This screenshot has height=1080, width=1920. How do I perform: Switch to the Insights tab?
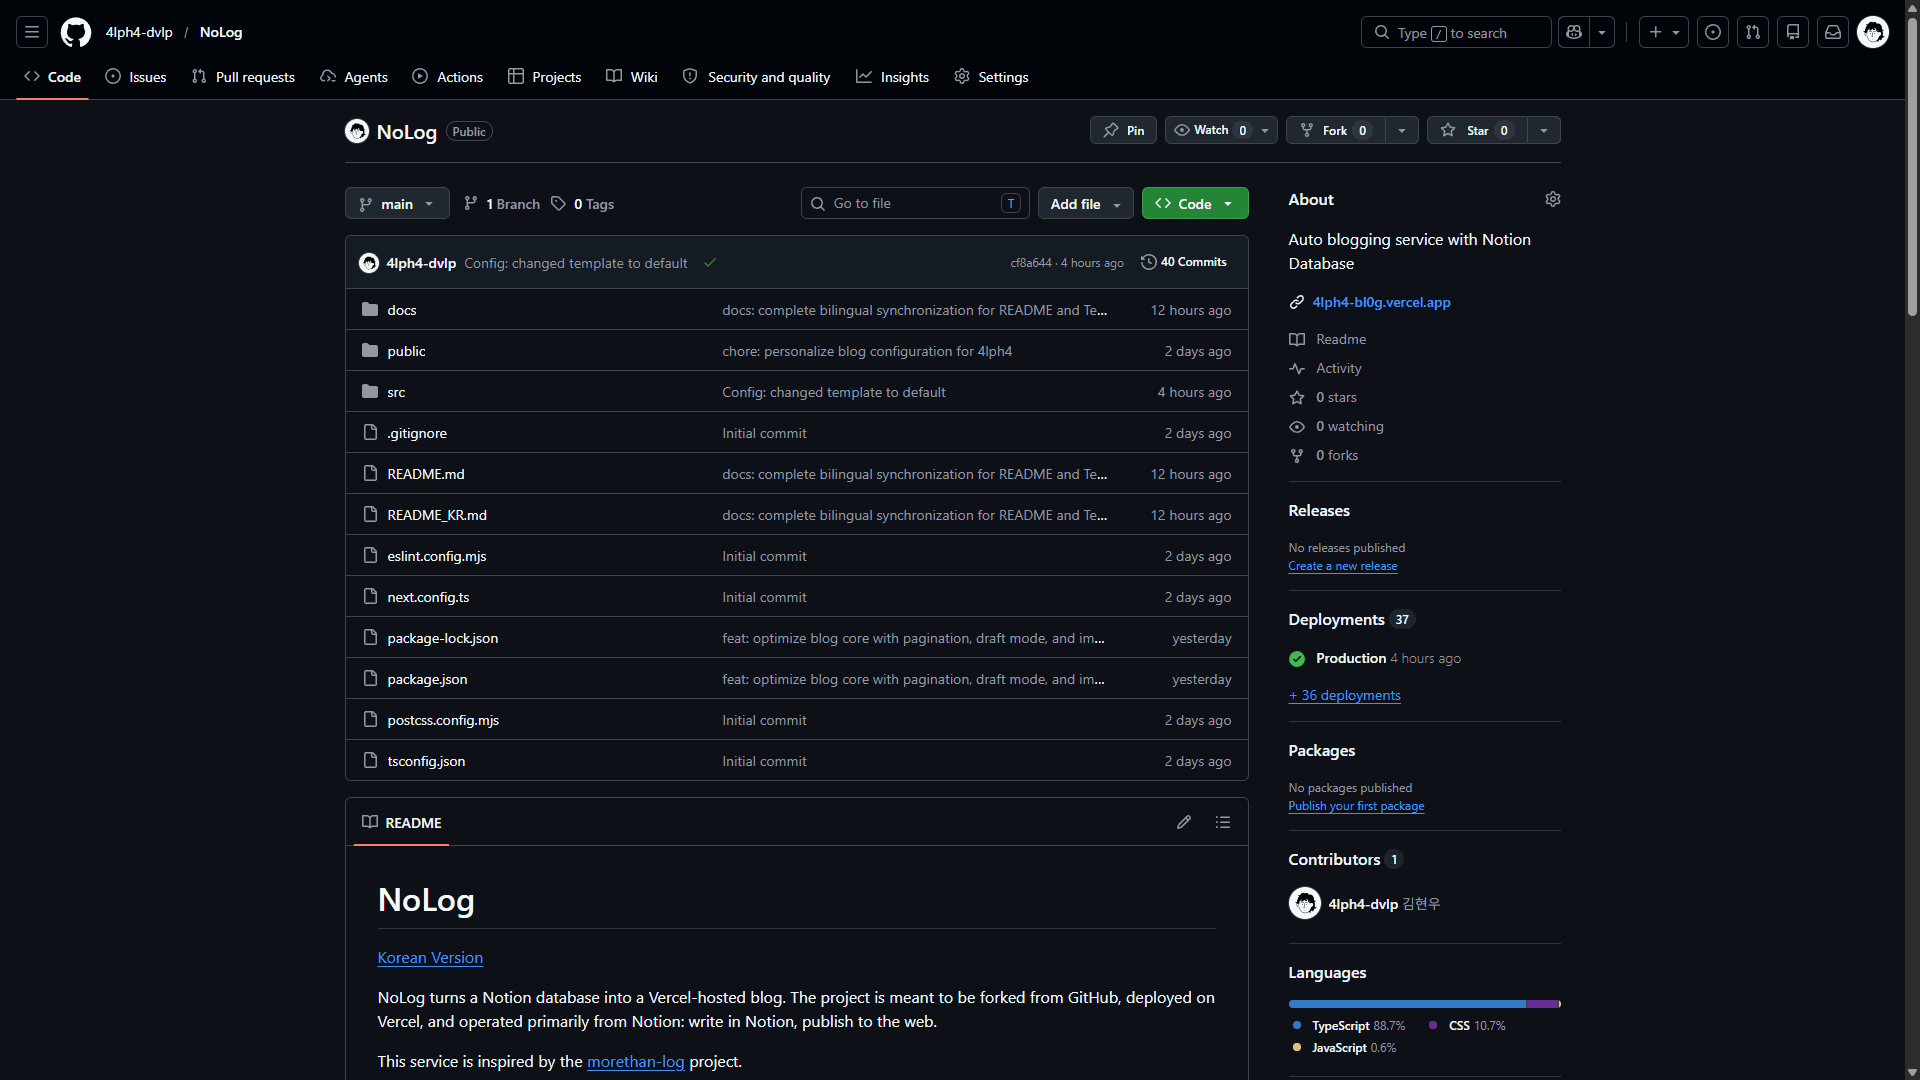(893, 77)
